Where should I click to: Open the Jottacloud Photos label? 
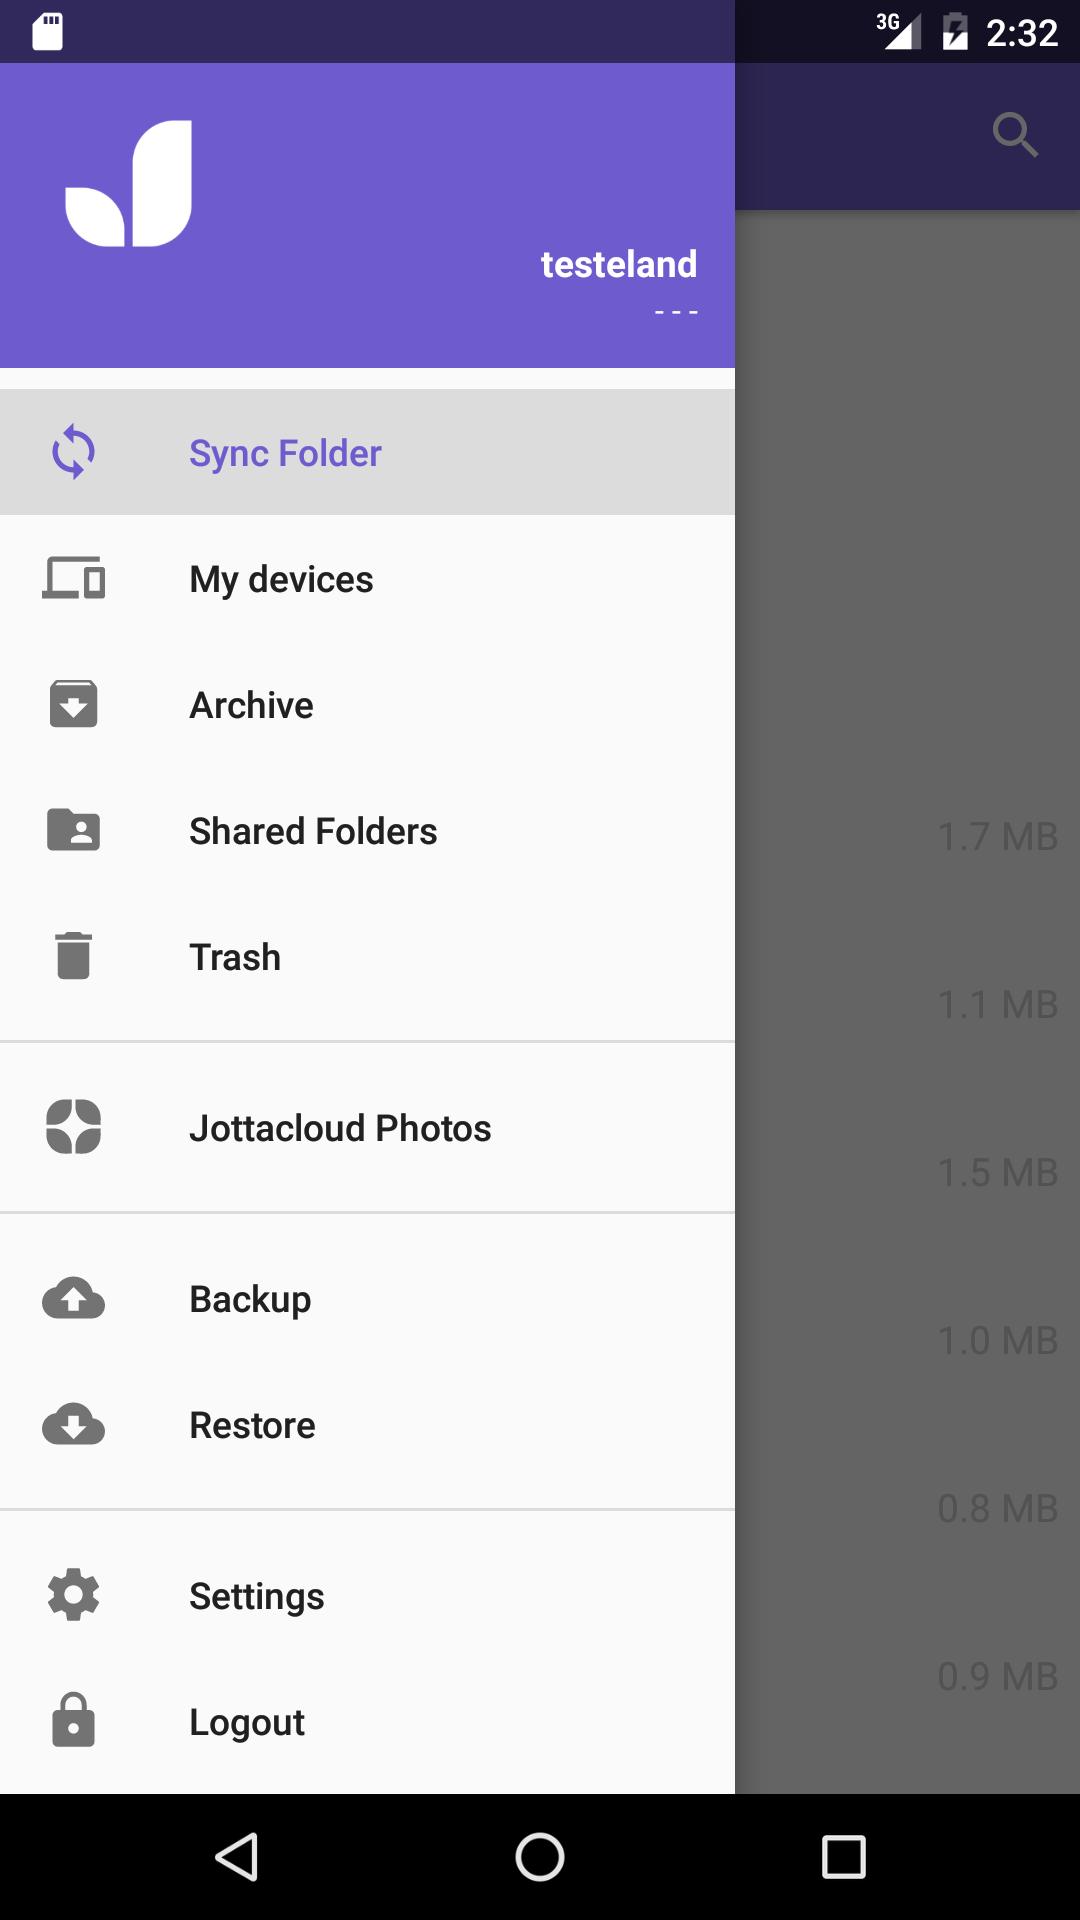(340, 1128)
